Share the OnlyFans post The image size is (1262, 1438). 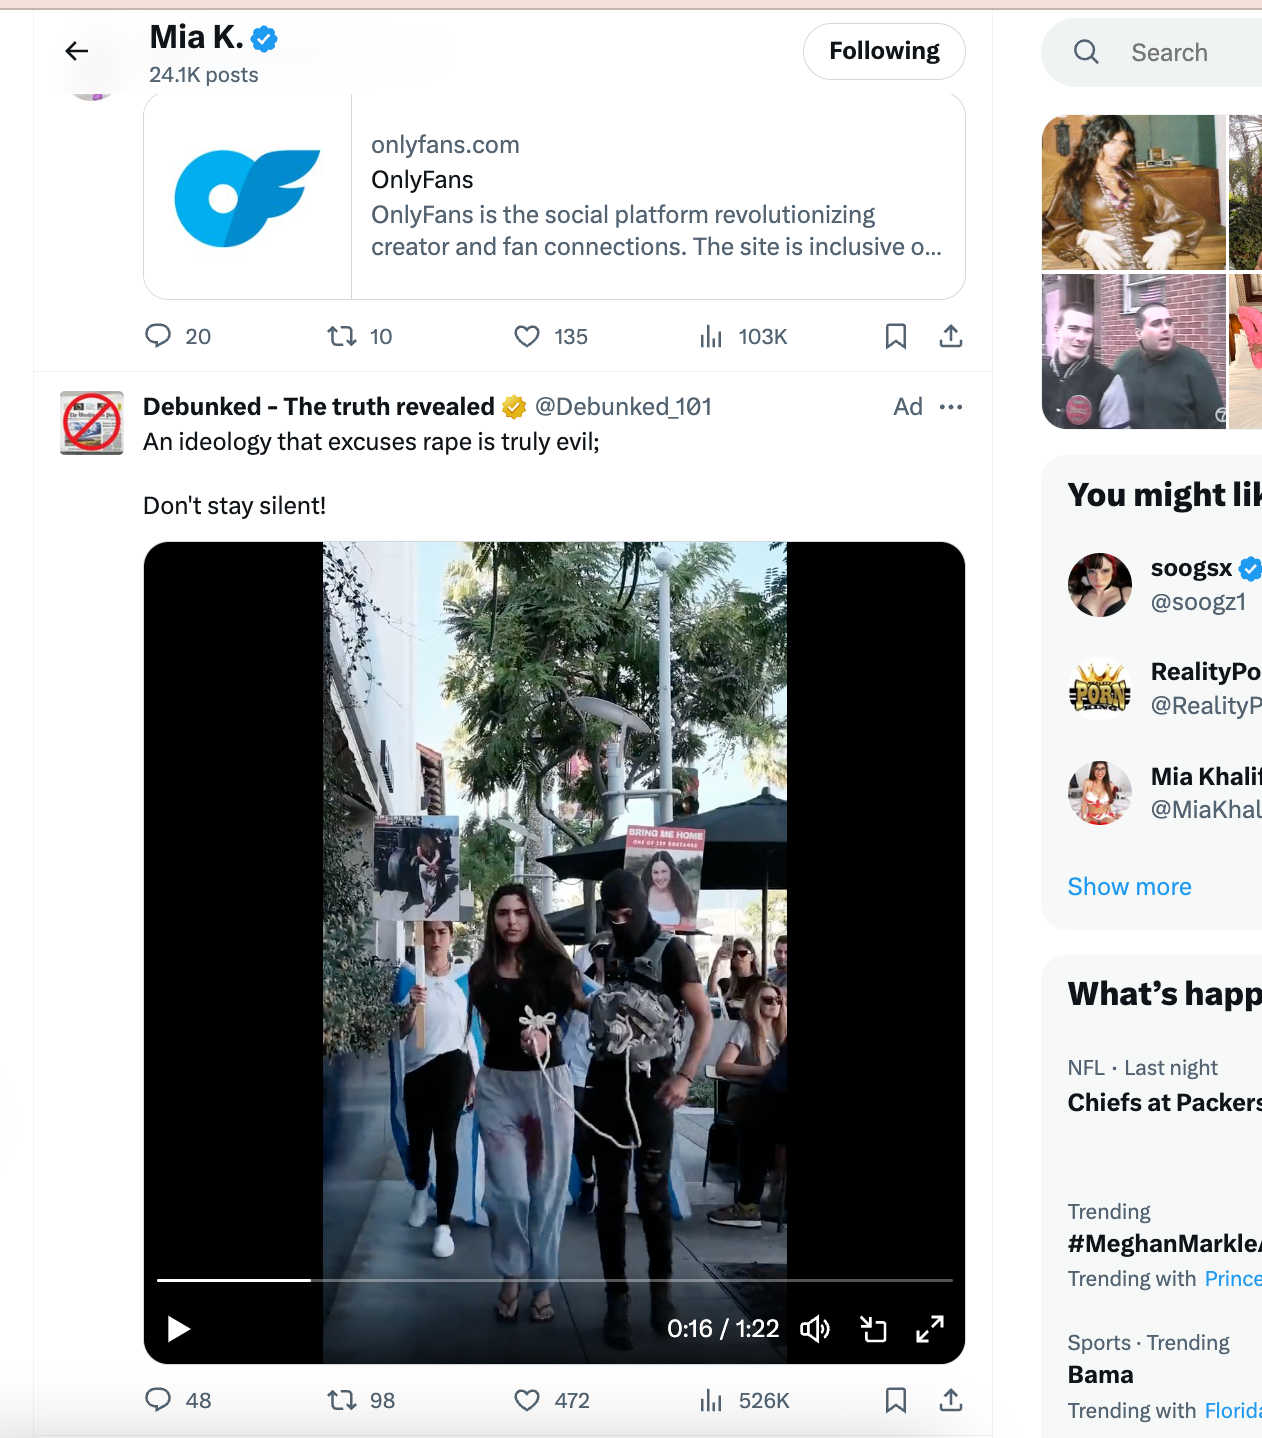pyautogui.click(x=950, y=336)
